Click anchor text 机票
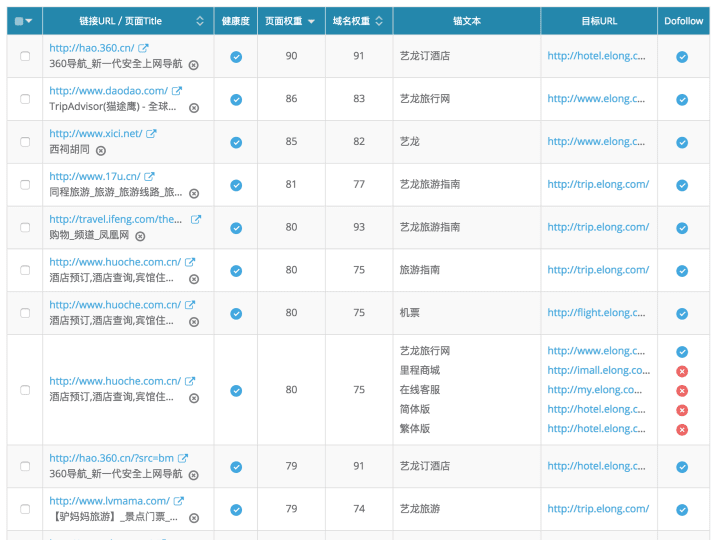 pyautogui.click(x=410, y=313)
